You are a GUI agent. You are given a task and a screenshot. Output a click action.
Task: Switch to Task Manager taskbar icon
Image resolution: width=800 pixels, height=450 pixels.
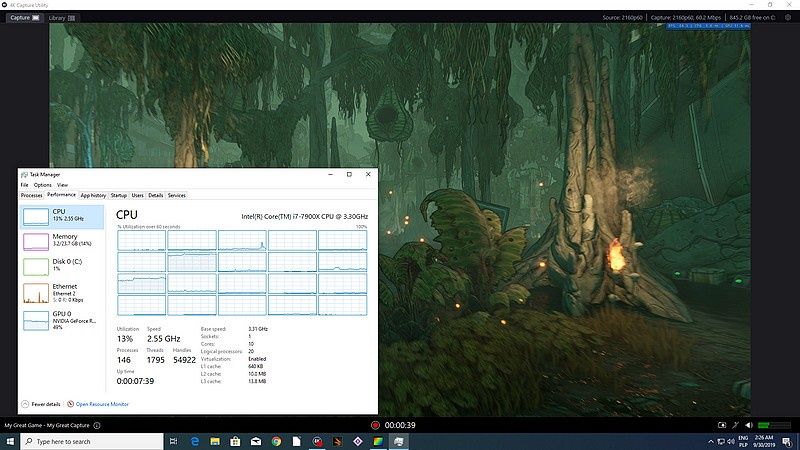[398, 441]
